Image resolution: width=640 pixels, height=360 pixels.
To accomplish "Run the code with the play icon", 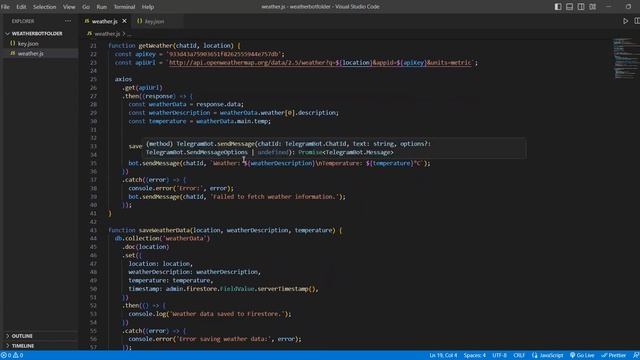I will [625, 21].
